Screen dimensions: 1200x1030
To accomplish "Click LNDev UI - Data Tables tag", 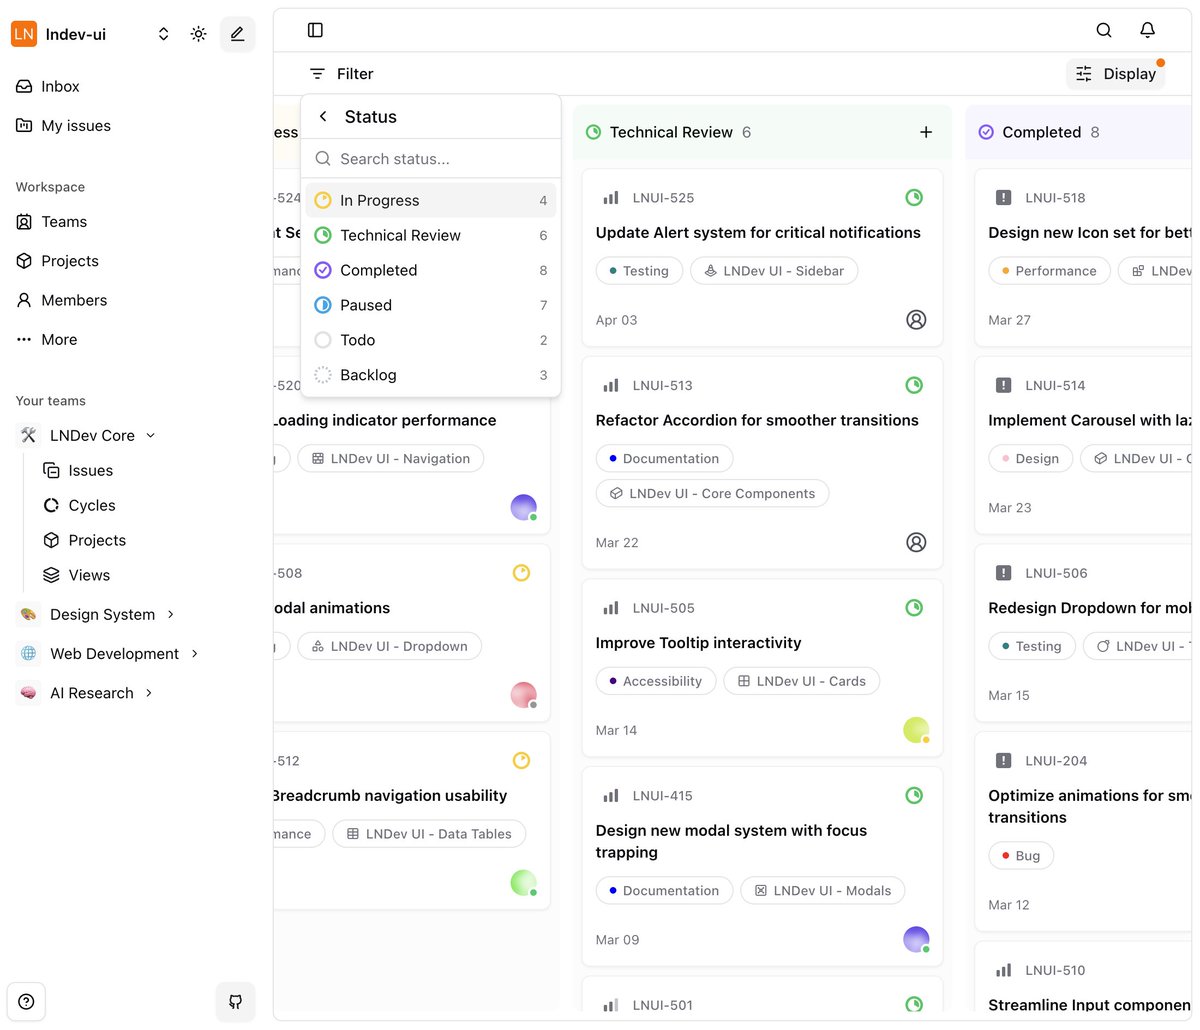I will tap(429, 834).
